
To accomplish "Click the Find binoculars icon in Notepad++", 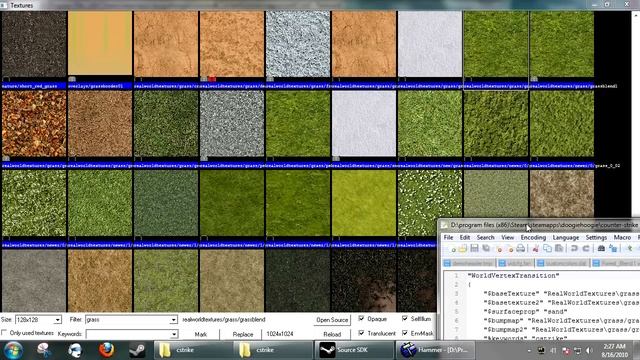I will tap(601, 248).
